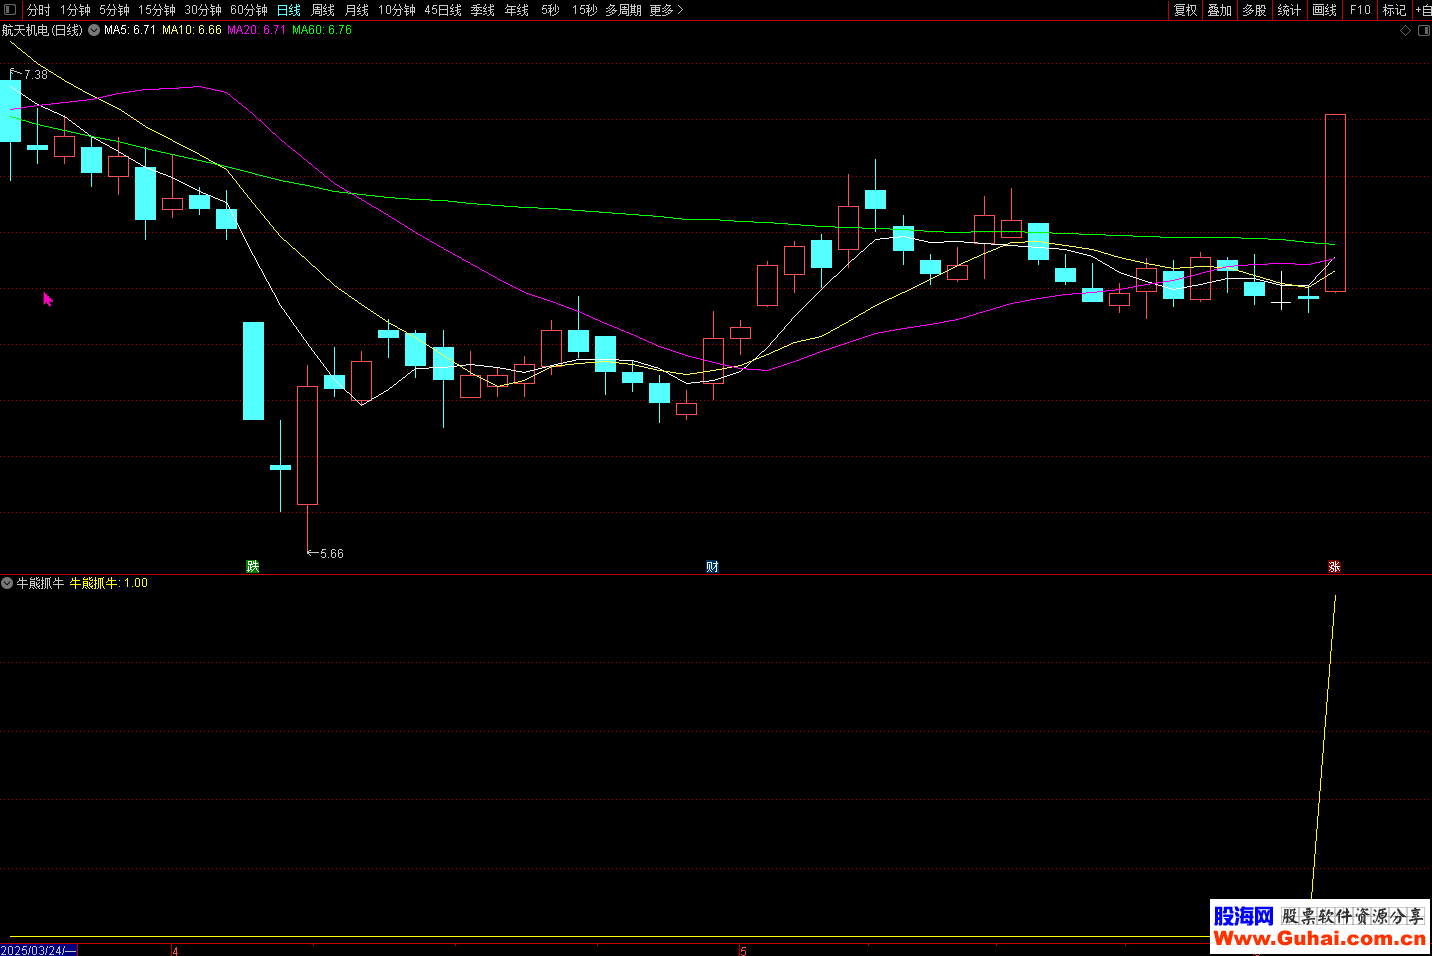Click the month 5 marker on time axis
Viewport: 1432px width, 956px height.
(x=743, y=951)
